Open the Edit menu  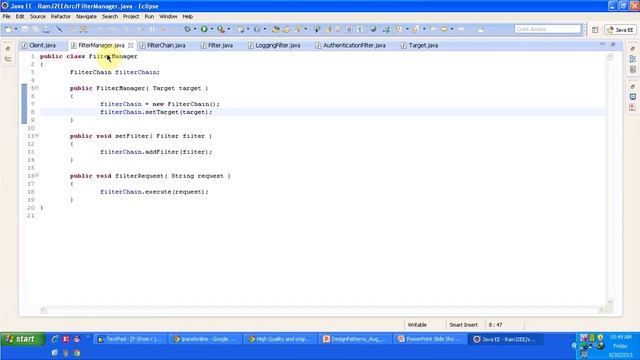pos(20,17)
